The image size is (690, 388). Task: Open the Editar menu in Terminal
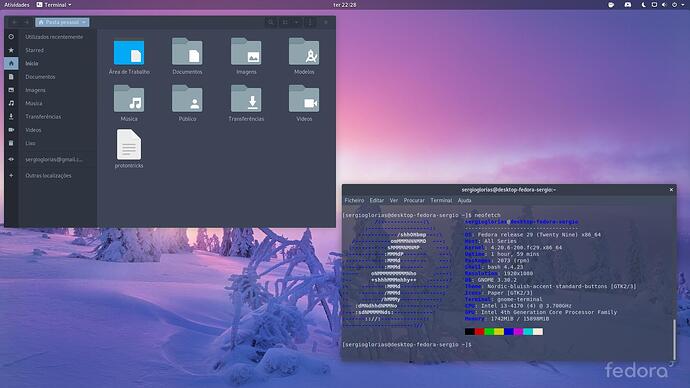pyautogui.click(x=377, y=200)
